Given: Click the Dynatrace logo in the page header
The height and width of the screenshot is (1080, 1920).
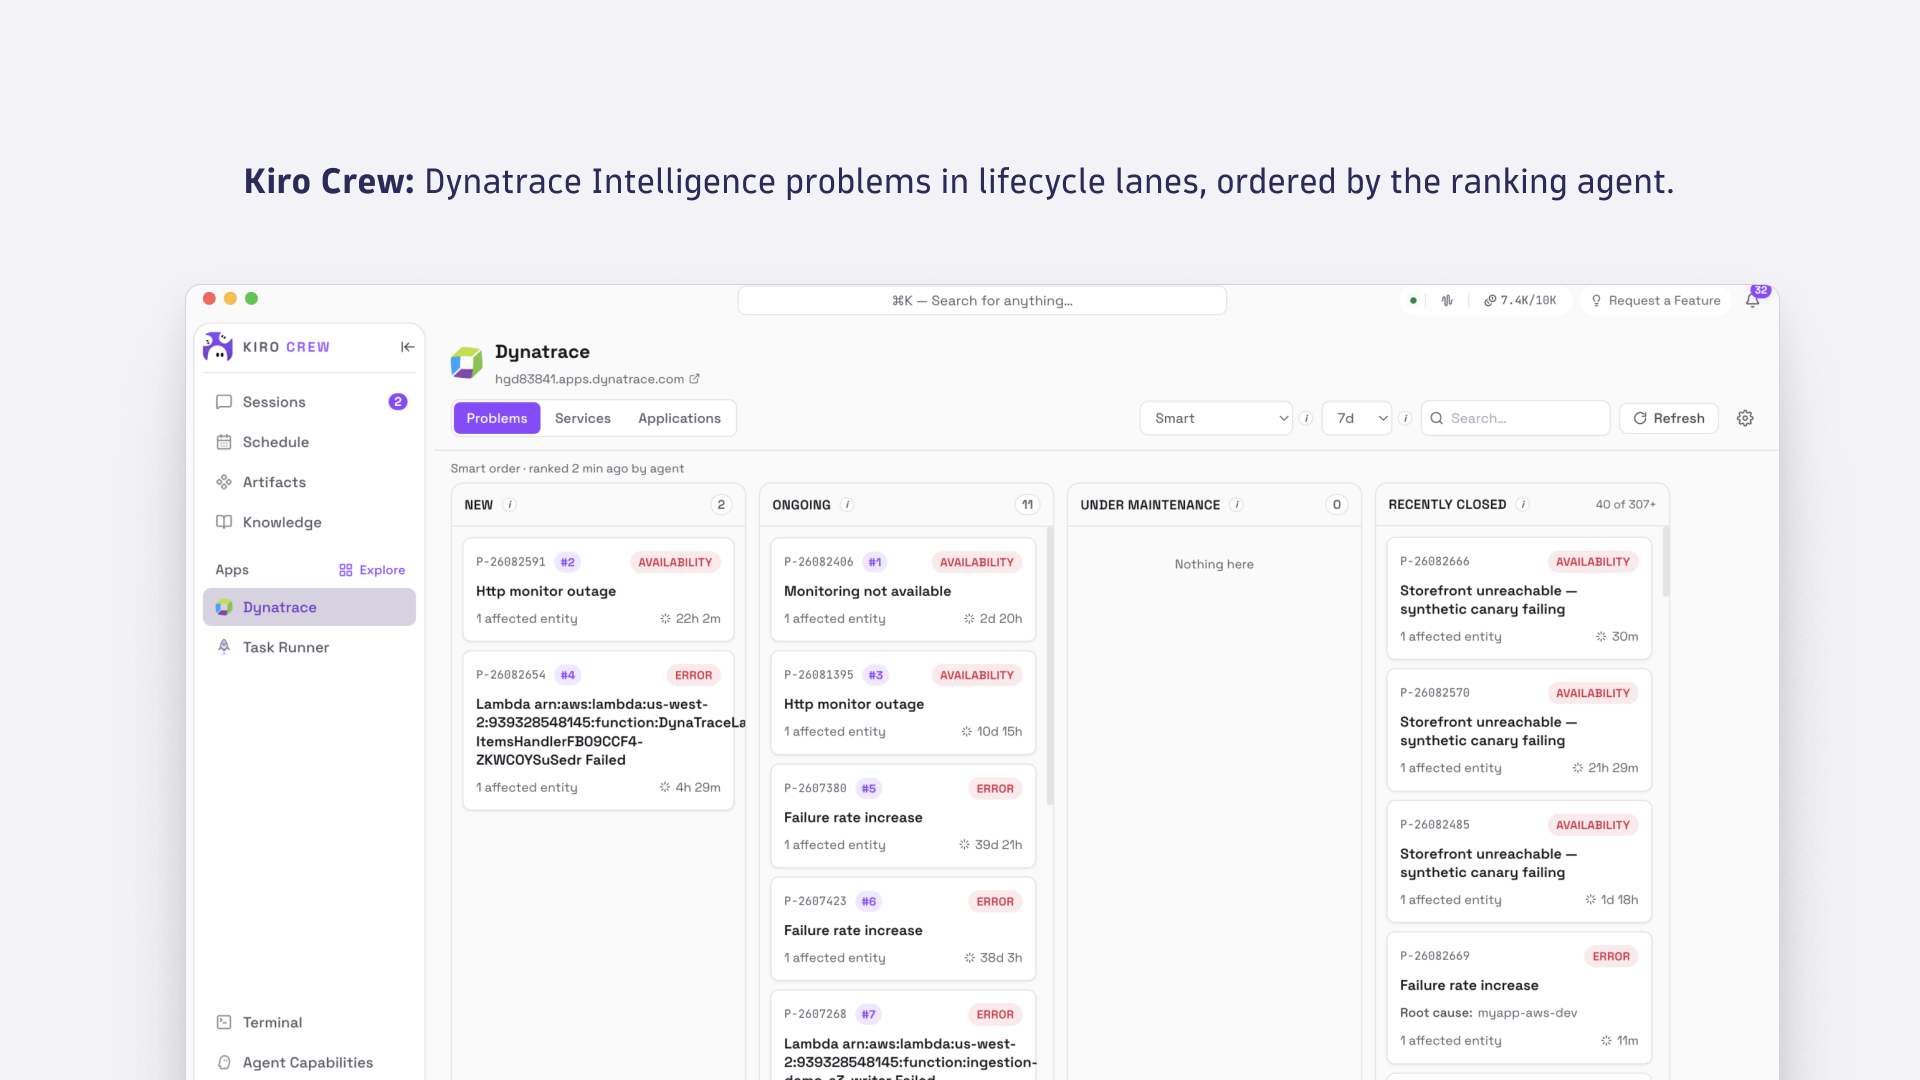Looking at the screenshot, I should coord(467,363).
